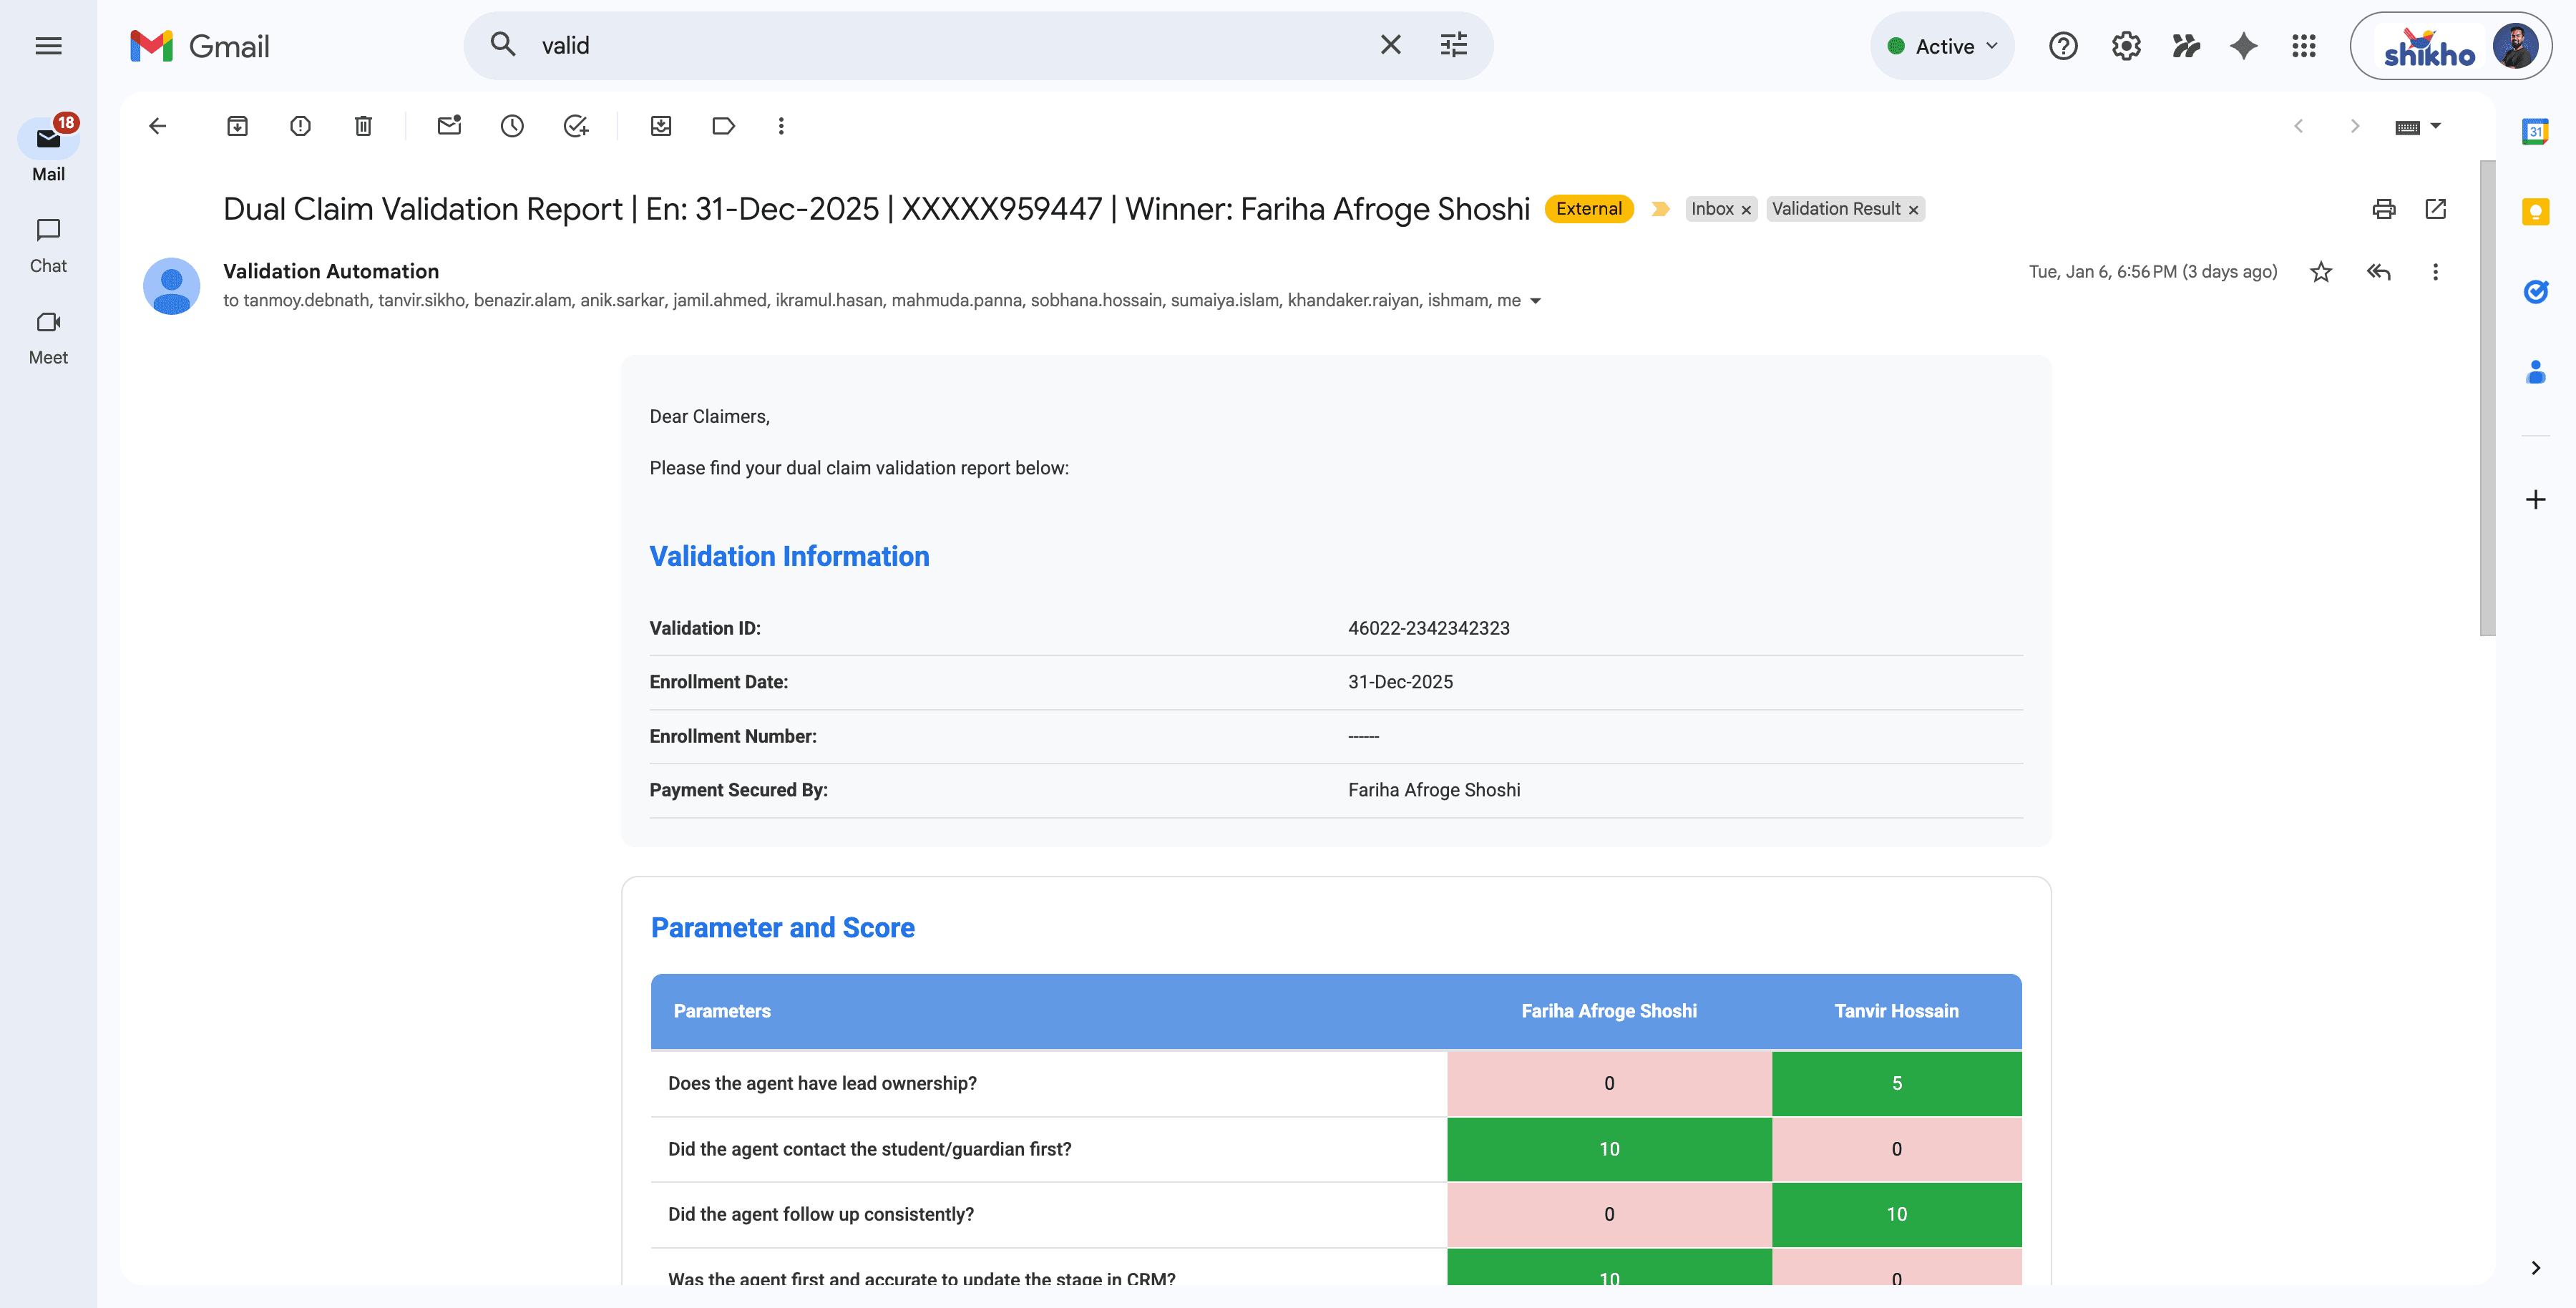
Task: Switch to the Chat section
Action: pyautogui.click(x=47, y=243)
